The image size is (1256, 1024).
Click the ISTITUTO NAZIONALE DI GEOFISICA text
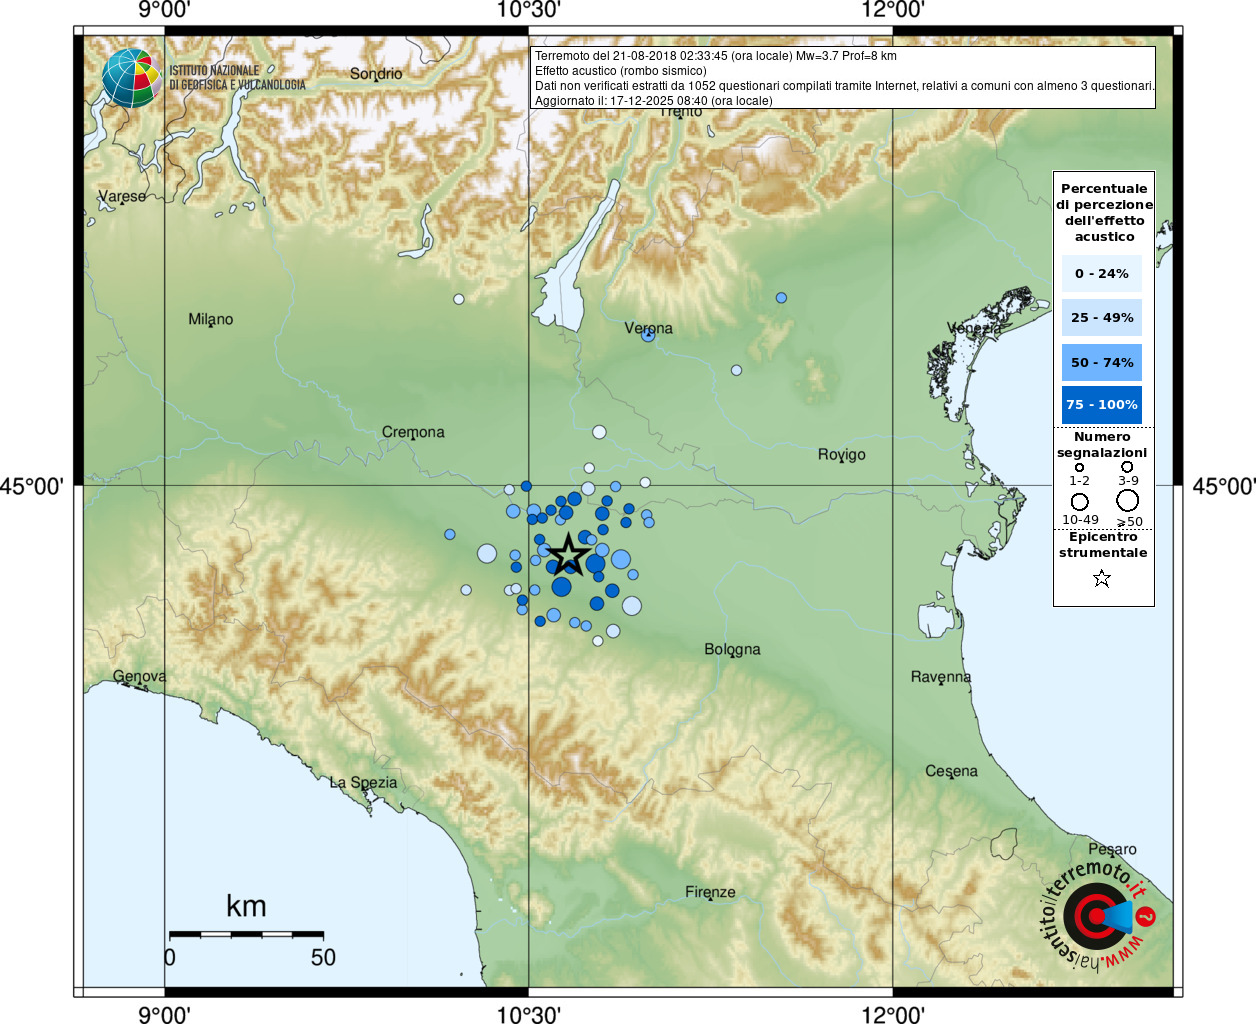[x=237, y=78]
